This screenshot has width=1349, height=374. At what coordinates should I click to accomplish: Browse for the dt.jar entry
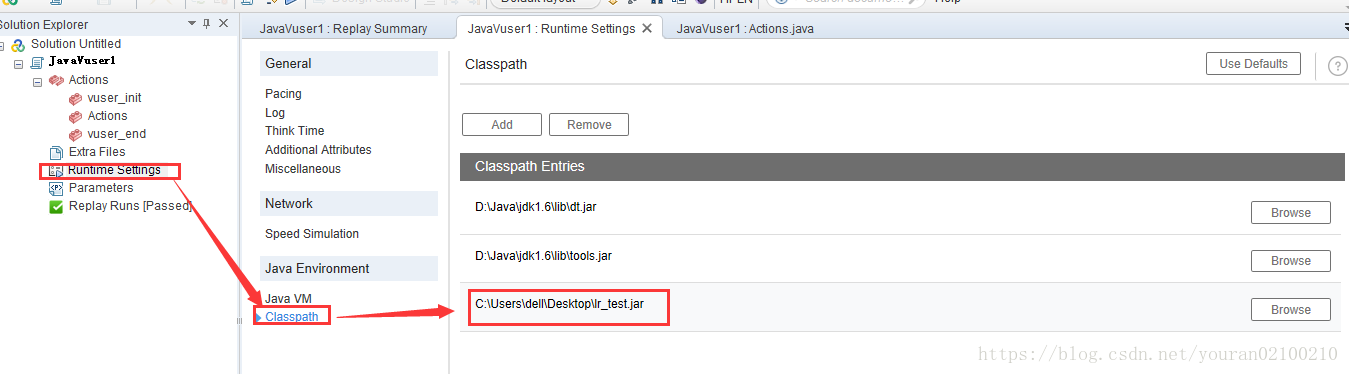click(1291, 212)
